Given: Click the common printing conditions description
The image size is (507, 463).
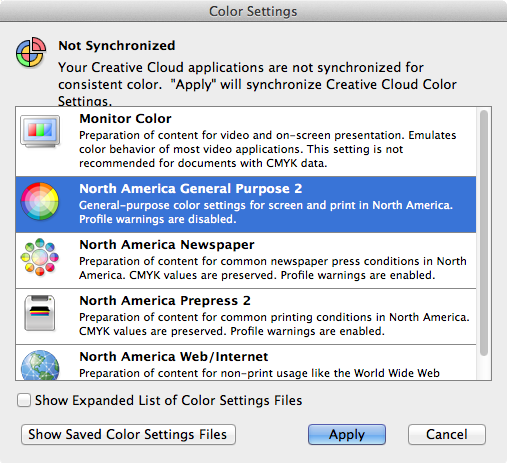Looking at the screenshot, I should pos(274,324).
